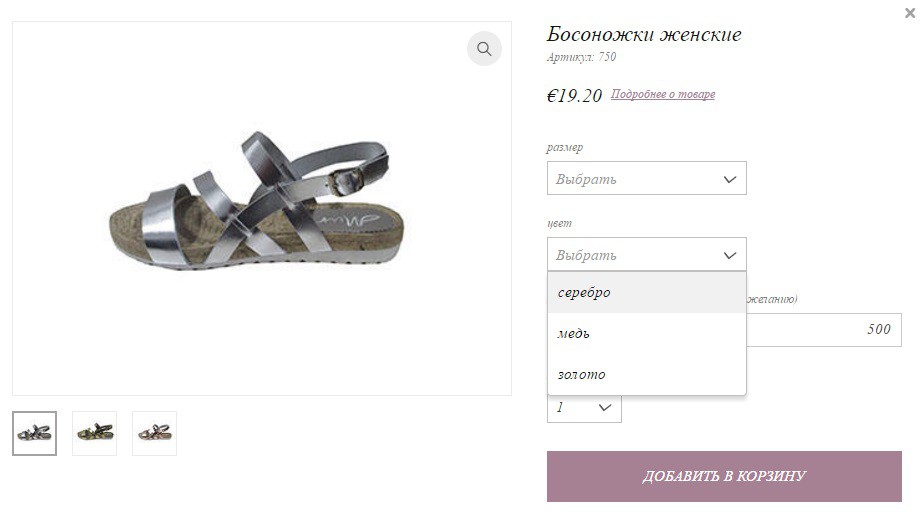The height and width of the screenshot is (512, 924).
Task: Choose серебро color option
Action: point(646,292)
